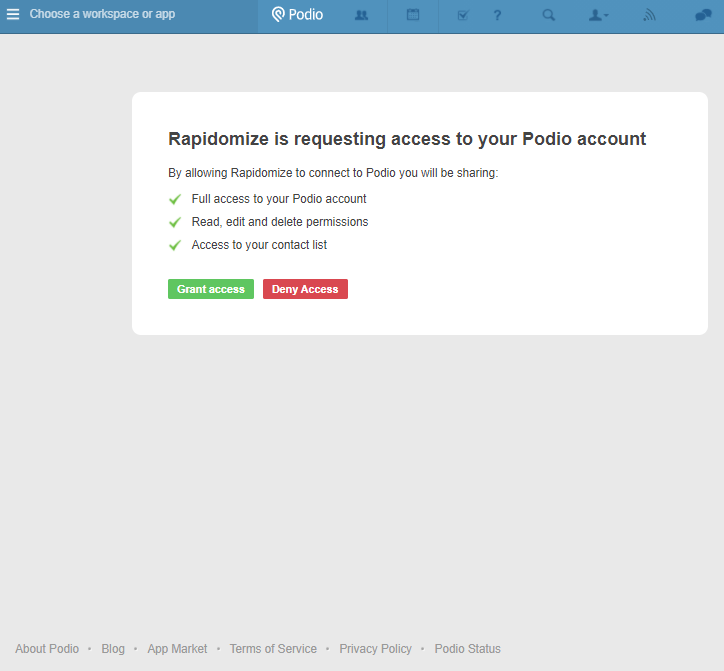Open the App Market link
This screenshot has height=671, width=724.
(x=177, y=649)
